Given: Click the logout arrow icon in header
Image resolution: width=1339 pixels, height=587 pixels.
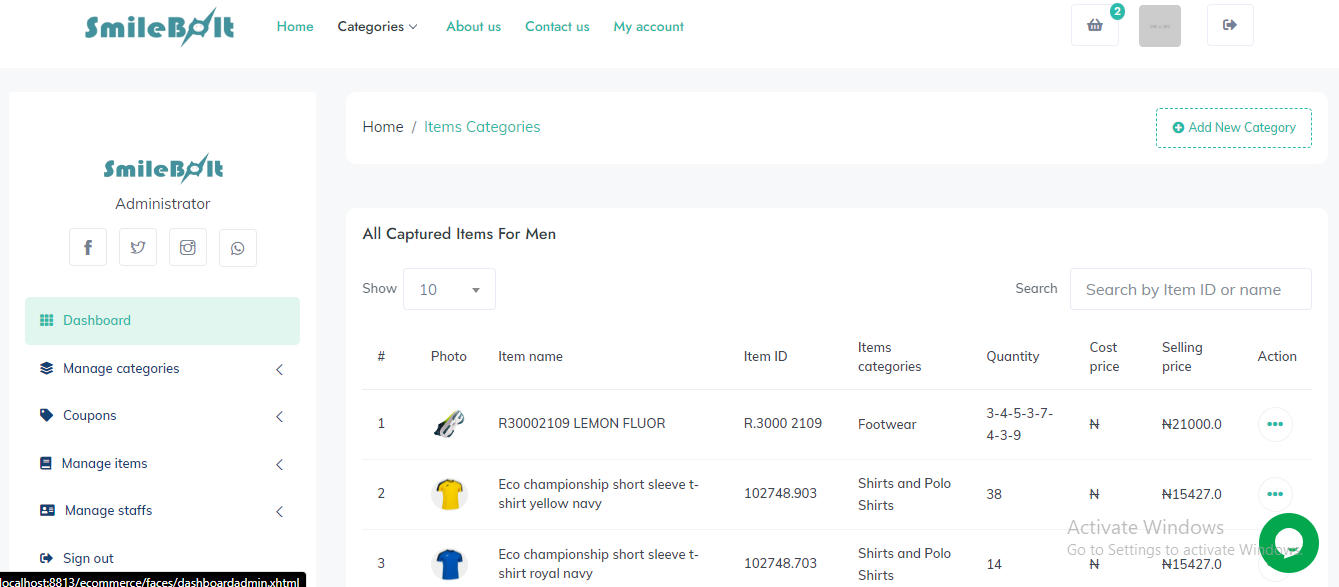Looking at the screenshot, I should coord(1229,26).
